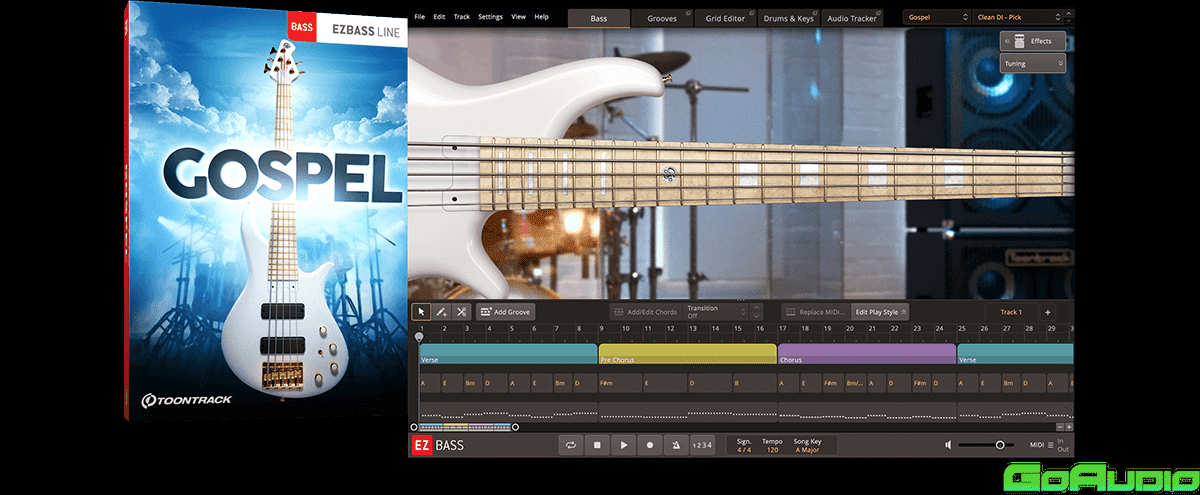This screenshot has height=495, width=1200.
Task: Select the arrow pointer tool
Action: click(422, 312)
